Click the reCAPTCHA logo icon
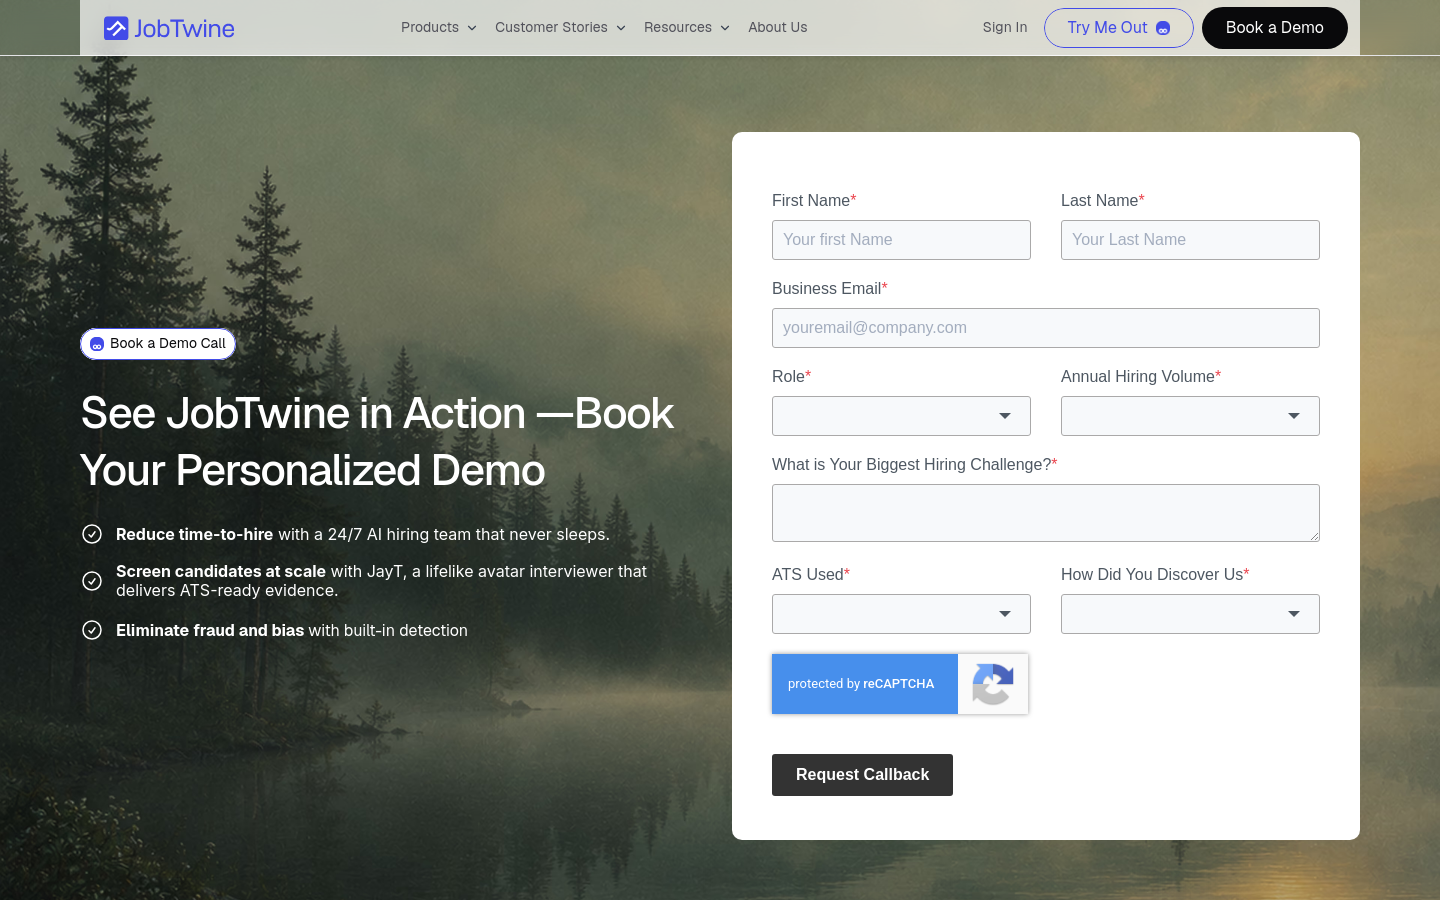Viewport: 1440px width, 900px height. 993,684
